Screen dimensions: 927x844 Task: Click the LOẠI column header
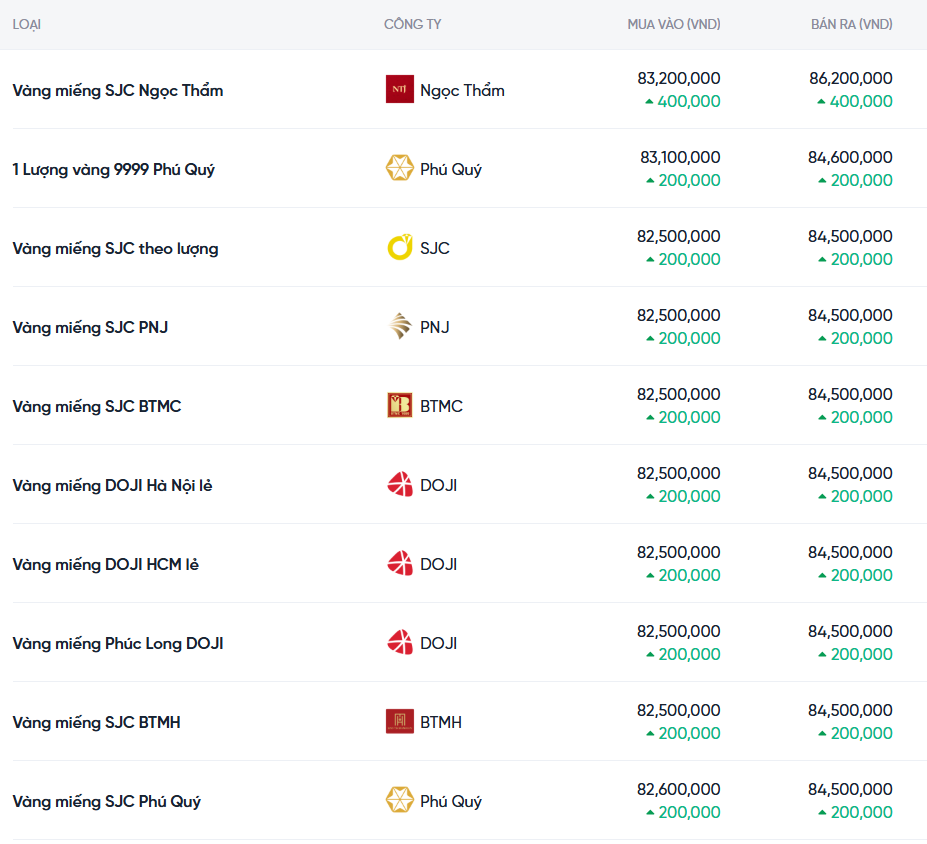click(27, 24)
